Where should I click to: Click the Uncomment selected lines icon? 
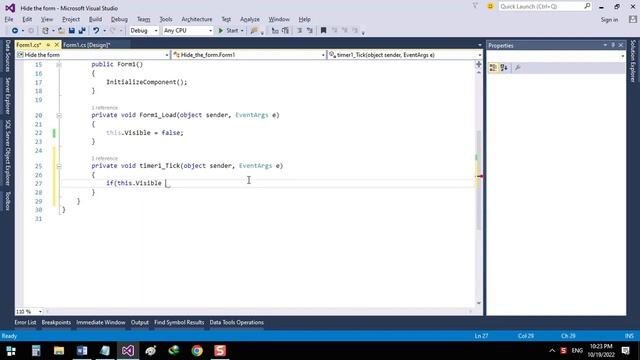[x=310, y=31]
